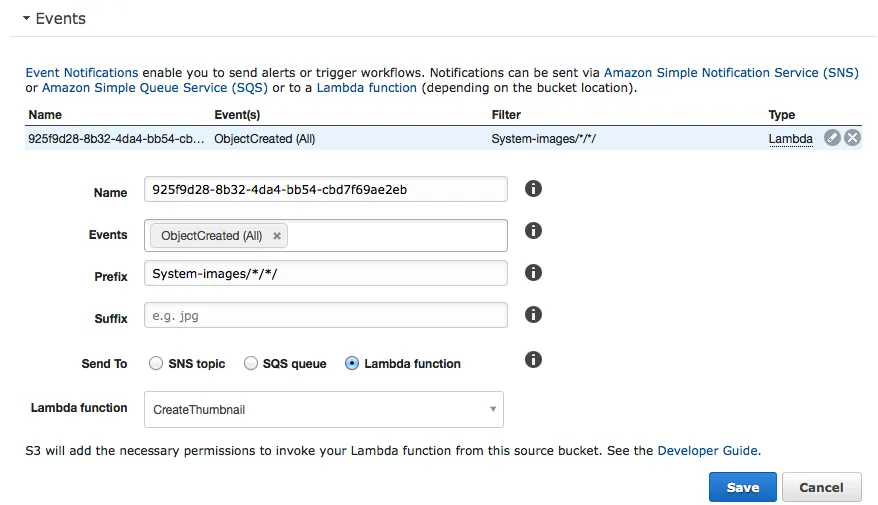878x505 pixels.
Task: Open the Developer Guide link
Action: (708, 451)
